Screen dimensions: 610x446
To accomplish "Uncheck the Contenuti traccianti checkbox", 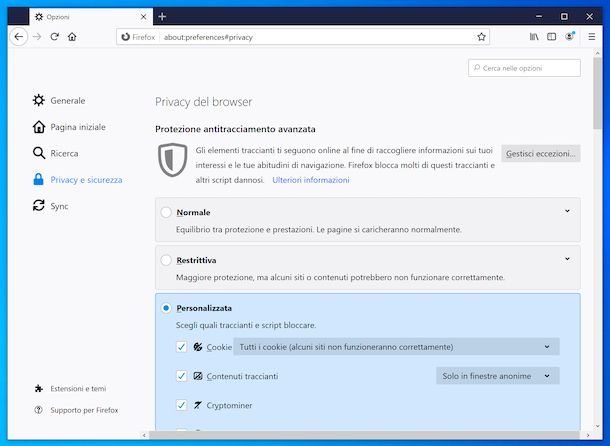I will click(x=181, y=376).
